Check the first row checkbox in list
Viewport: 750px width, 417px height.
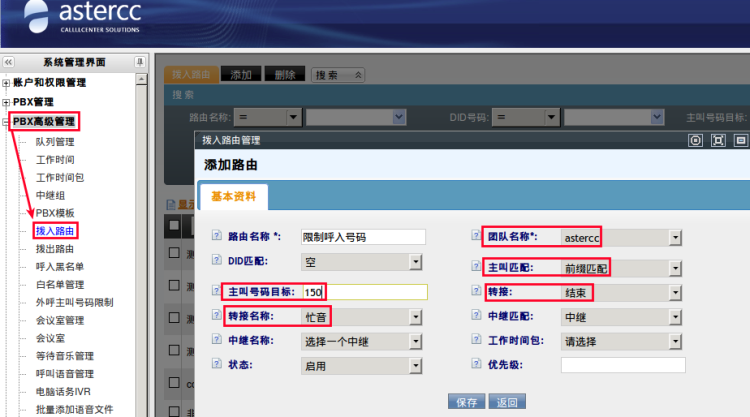174,253
